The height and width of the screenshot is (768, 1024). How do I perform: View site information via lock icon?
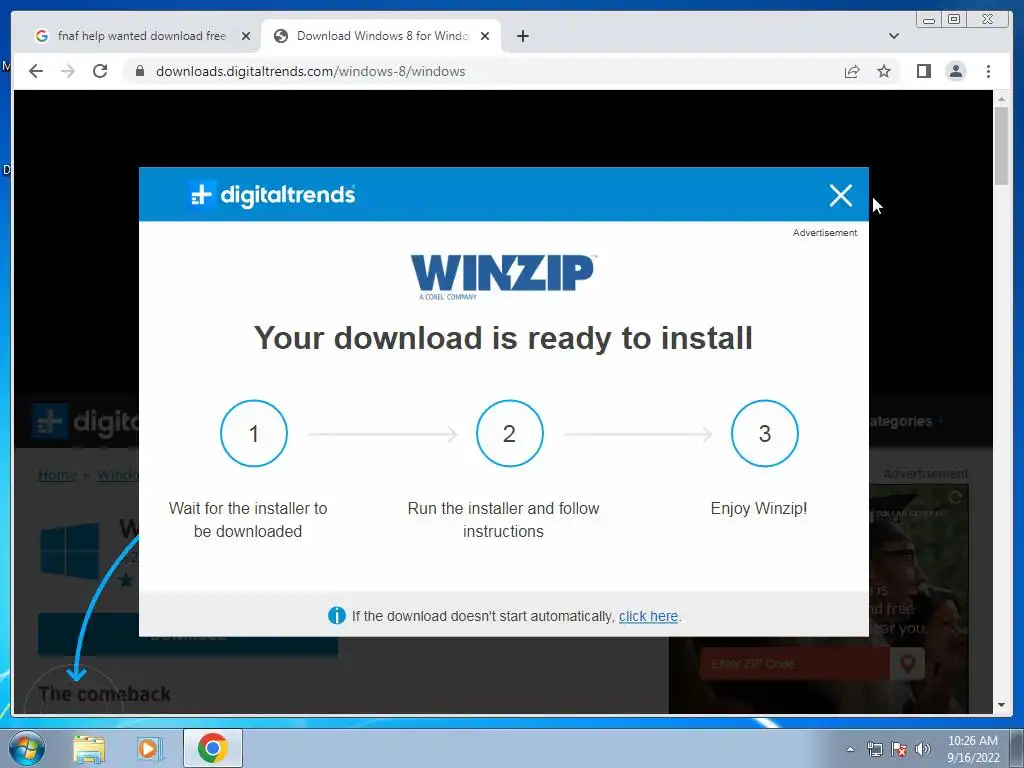[139, 71]
